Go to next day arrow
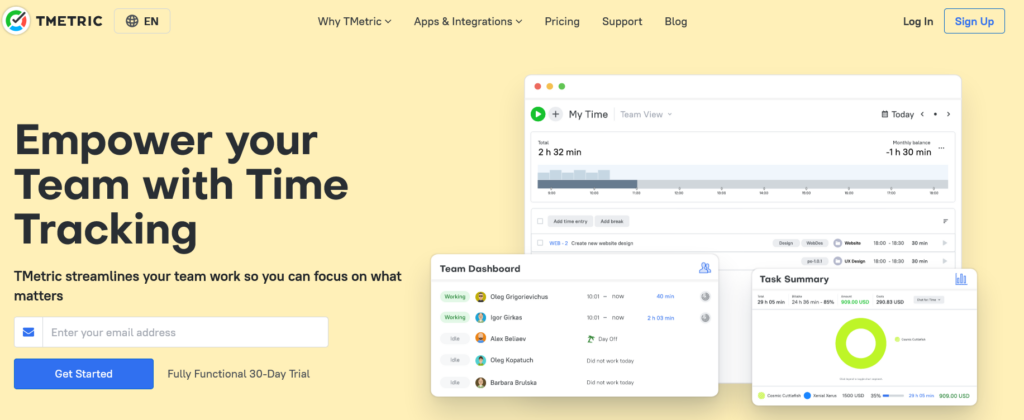The height and width of the screenshot is (420, 1024). click(x=948, y=114)
